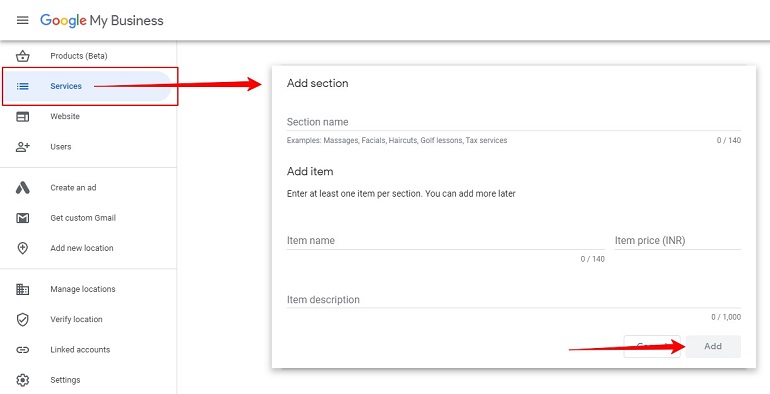Open Get custom Gmail

(83, 218)
